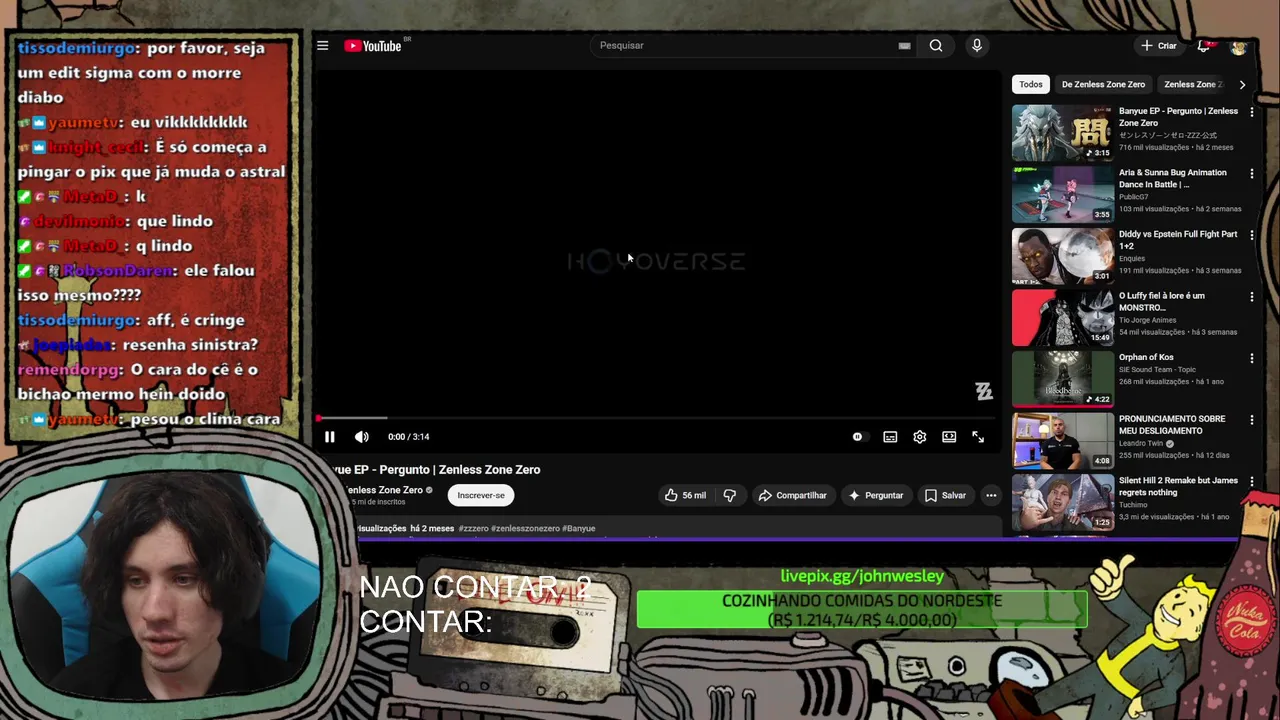
Task: Click the #zzzero hashtag
Action: point(473,528)
